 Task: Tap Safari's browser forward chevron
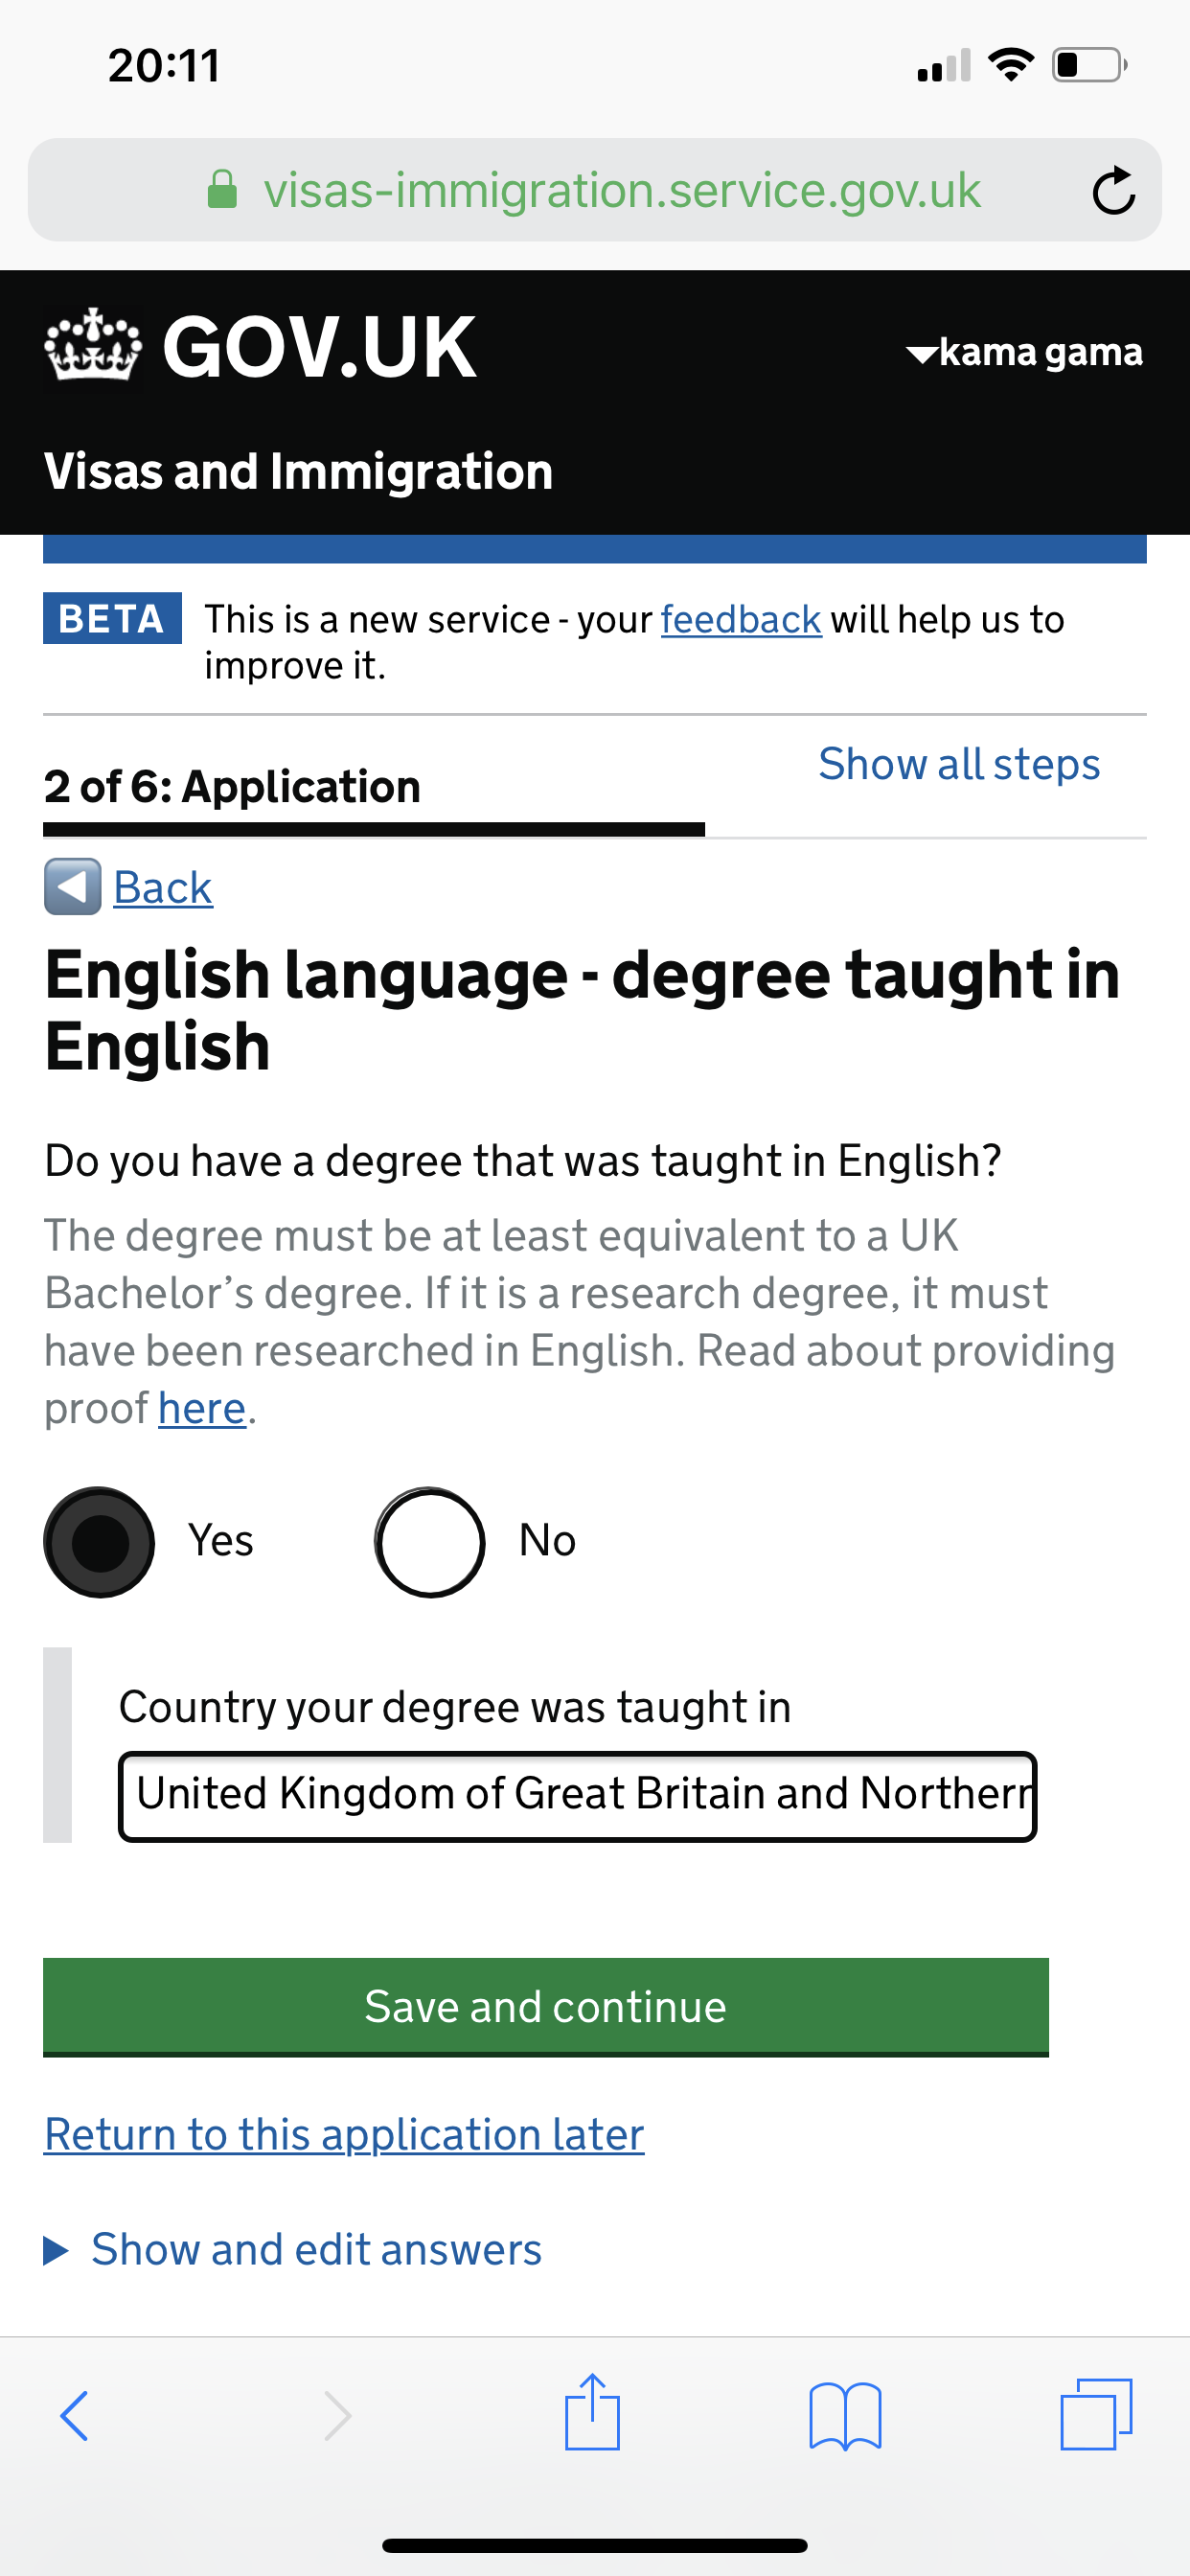pyautogui.click(x=338, y=2415)
